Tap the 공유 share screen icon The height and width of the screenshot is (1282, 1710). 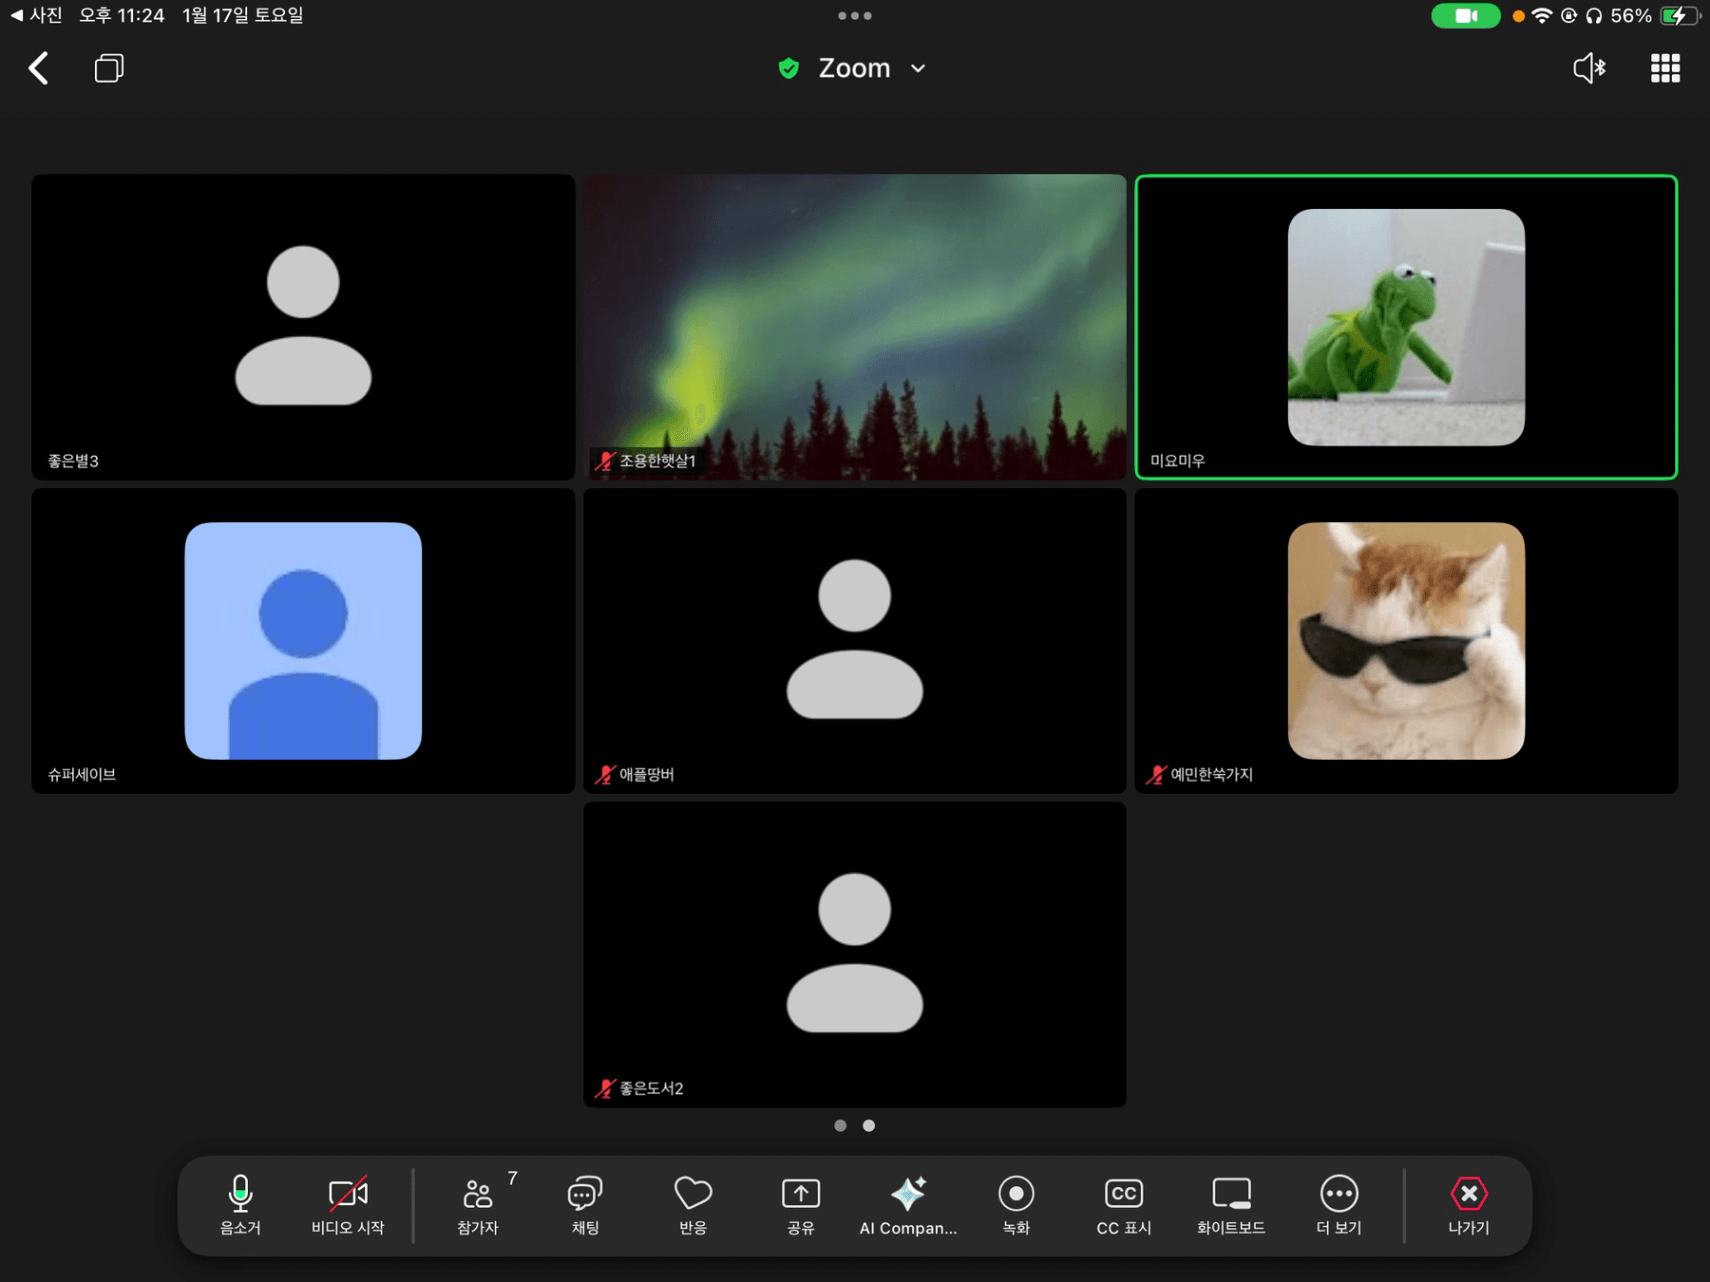click(x=800, y=1204)
